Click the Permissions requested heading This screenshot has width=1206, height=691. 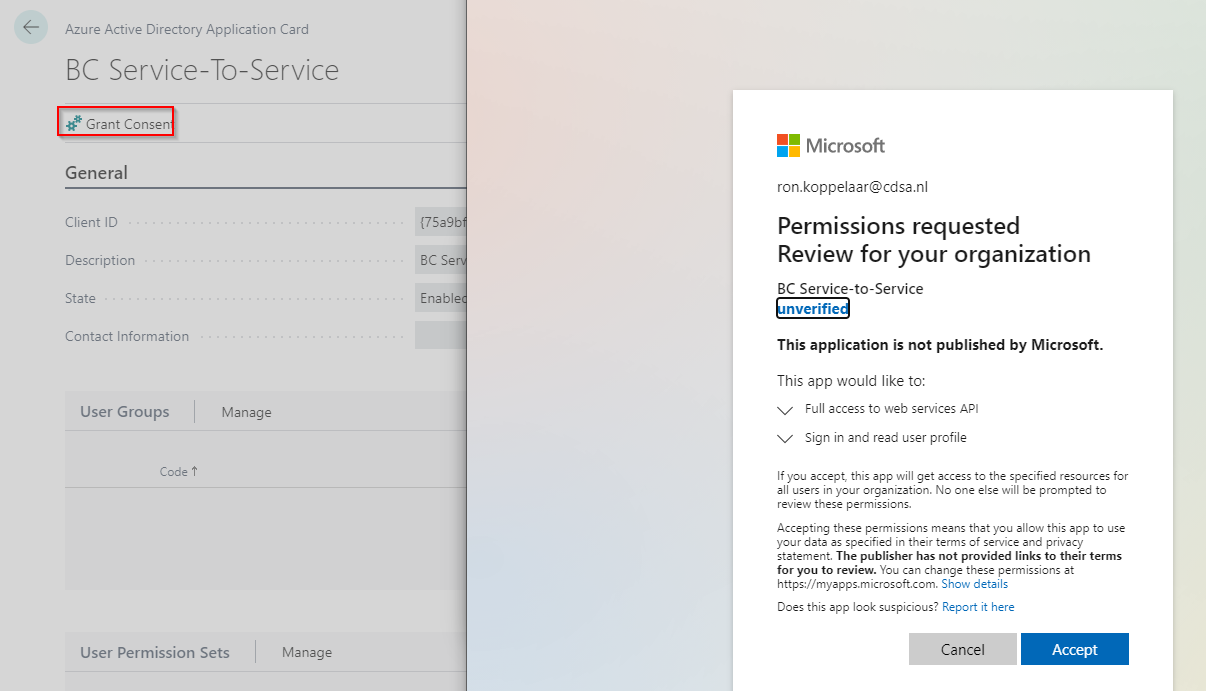[x=898, y=225]
